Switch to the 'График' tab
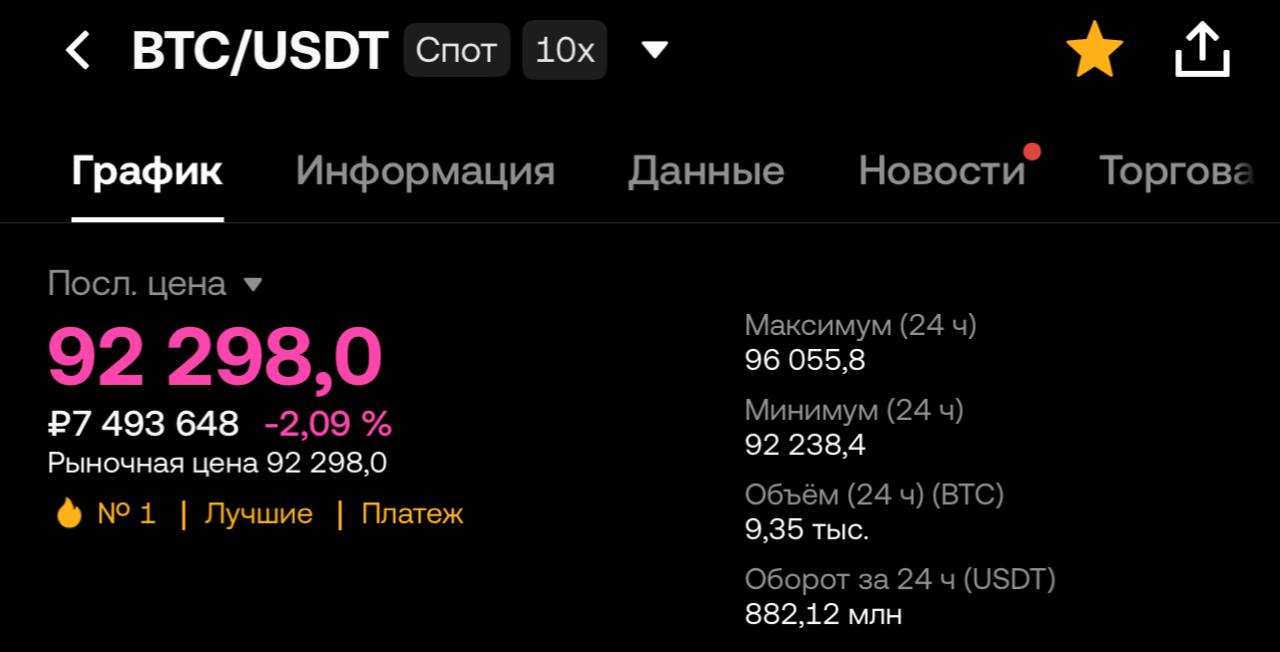Viewport: 1280px width, 652px height. point(147,172)
